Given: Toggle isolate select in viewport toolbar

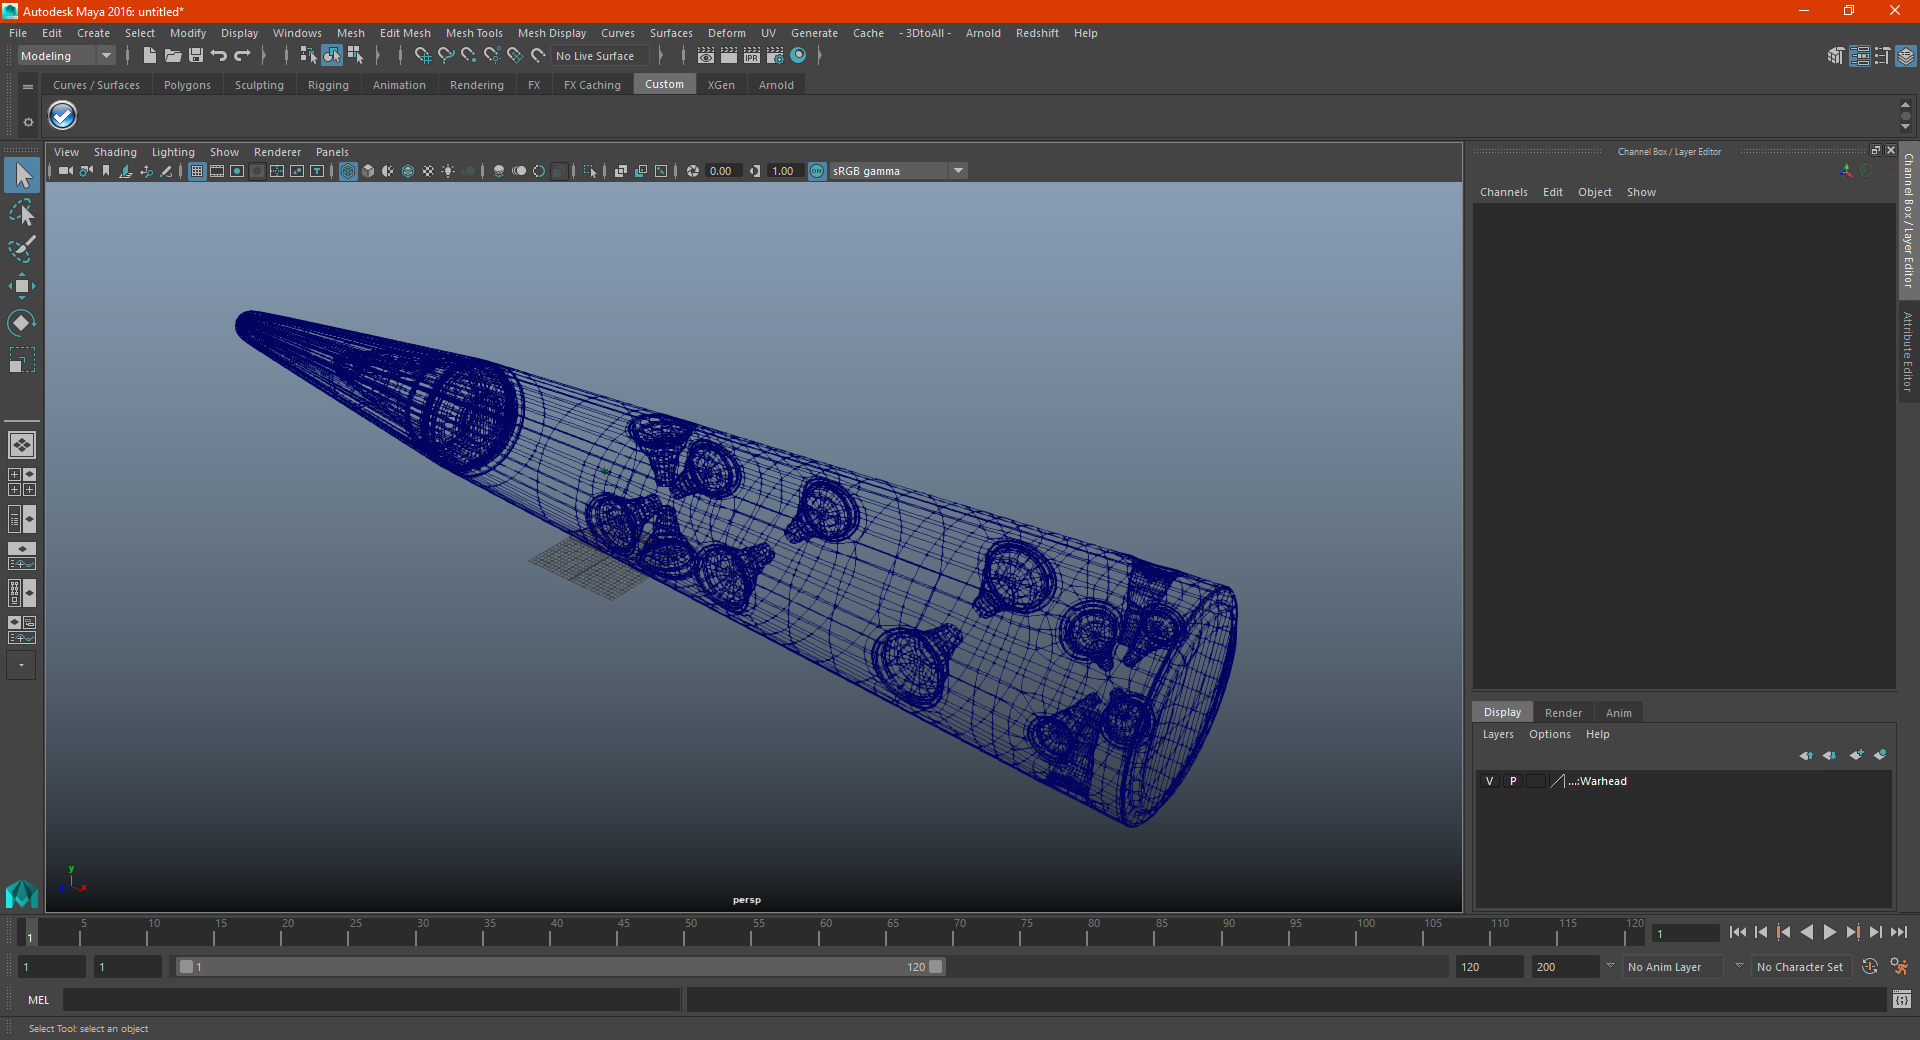Looking at the screenshot, I should [590, 171].
